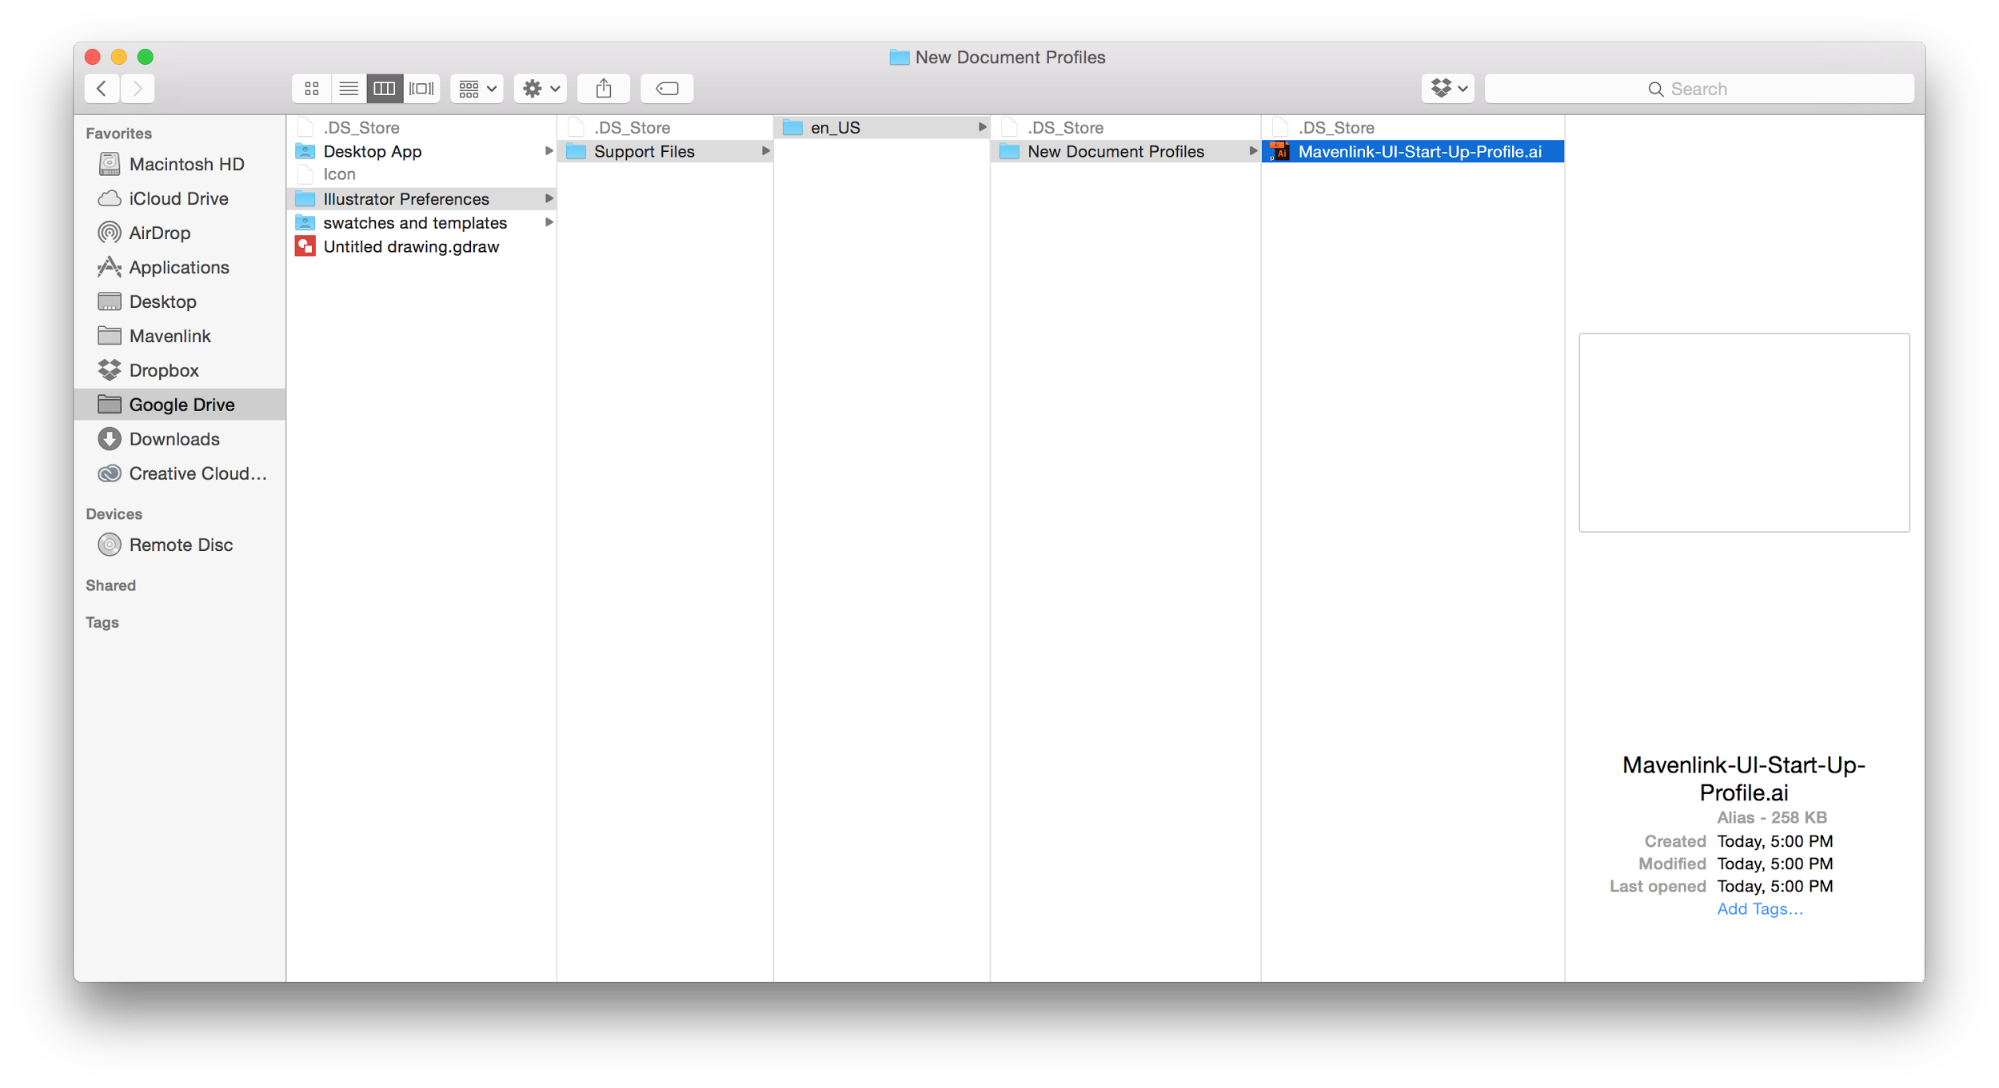Screen dimensions: 1999x1088
Task: Click the Created date value
Action: click(x=1775, y=842)
